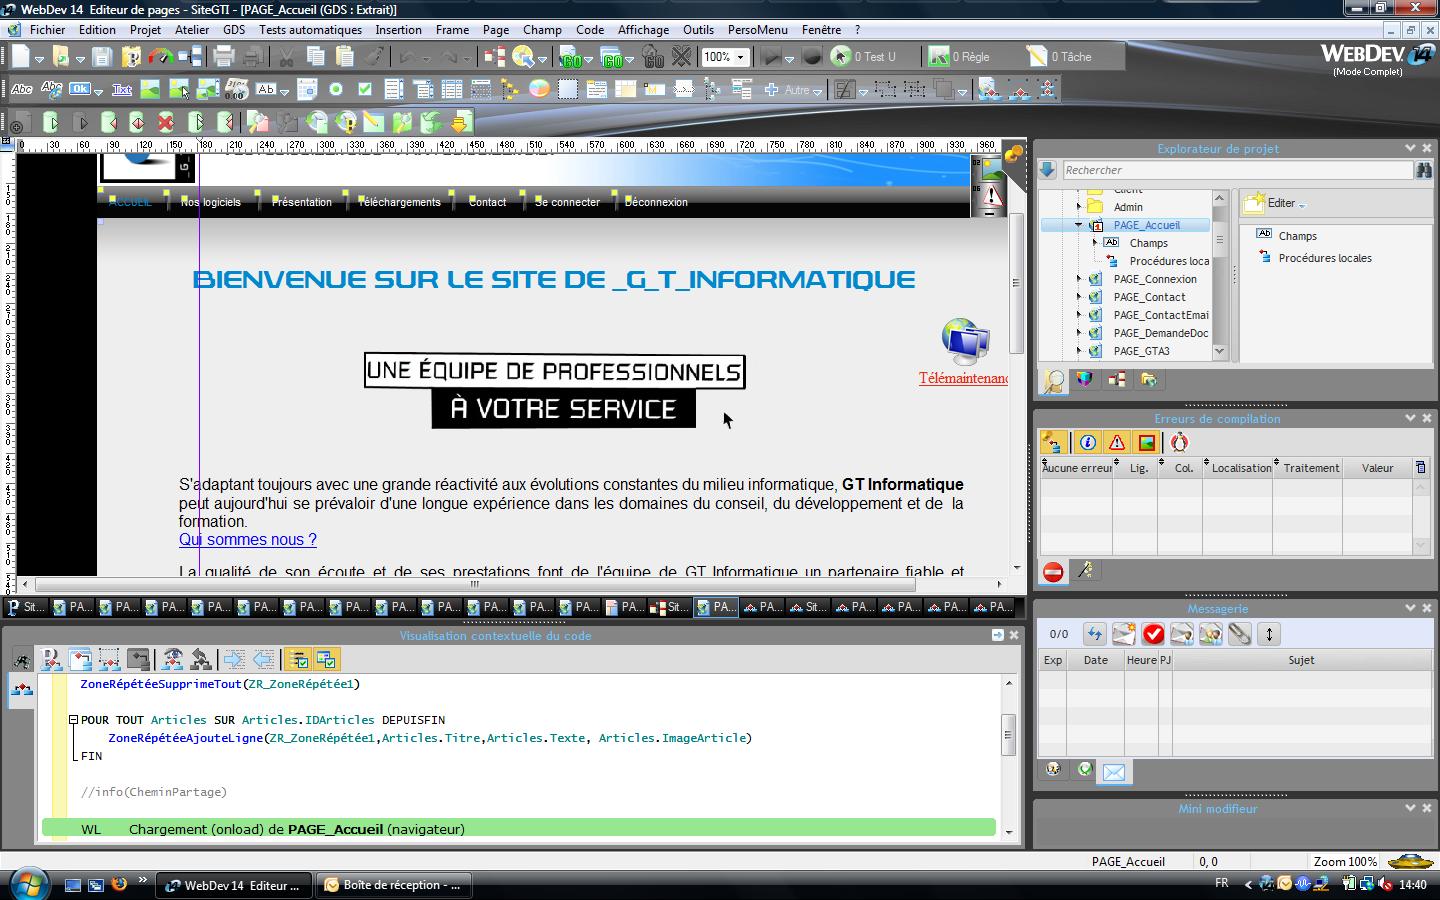Click the binoculars search button in project explorer
Image resolution: width=1440 pixels, height=900 pixels.
[x=1424, y=170]
